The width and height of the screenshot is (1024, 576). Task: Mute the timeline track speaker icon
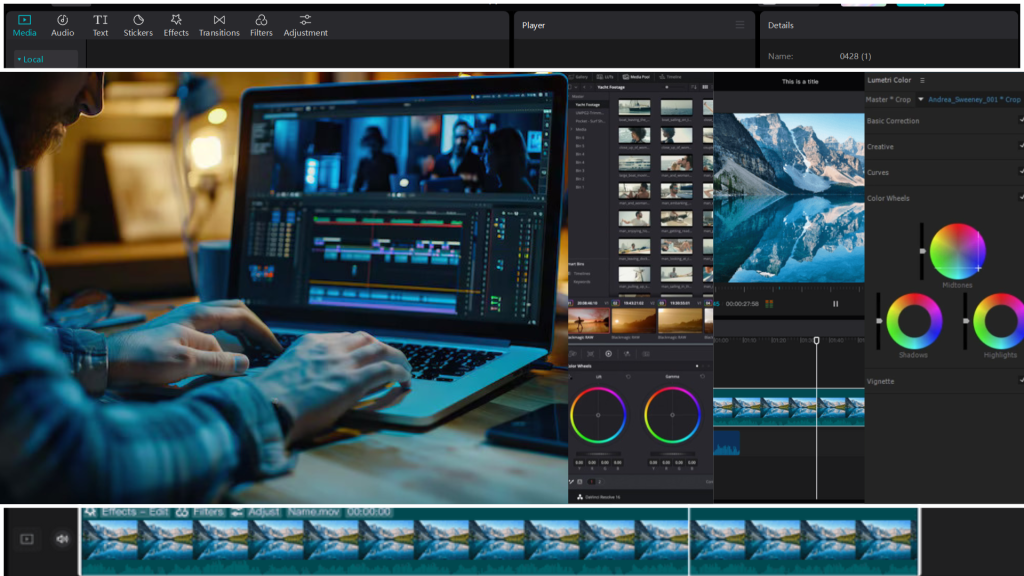[x=62, y=539]
